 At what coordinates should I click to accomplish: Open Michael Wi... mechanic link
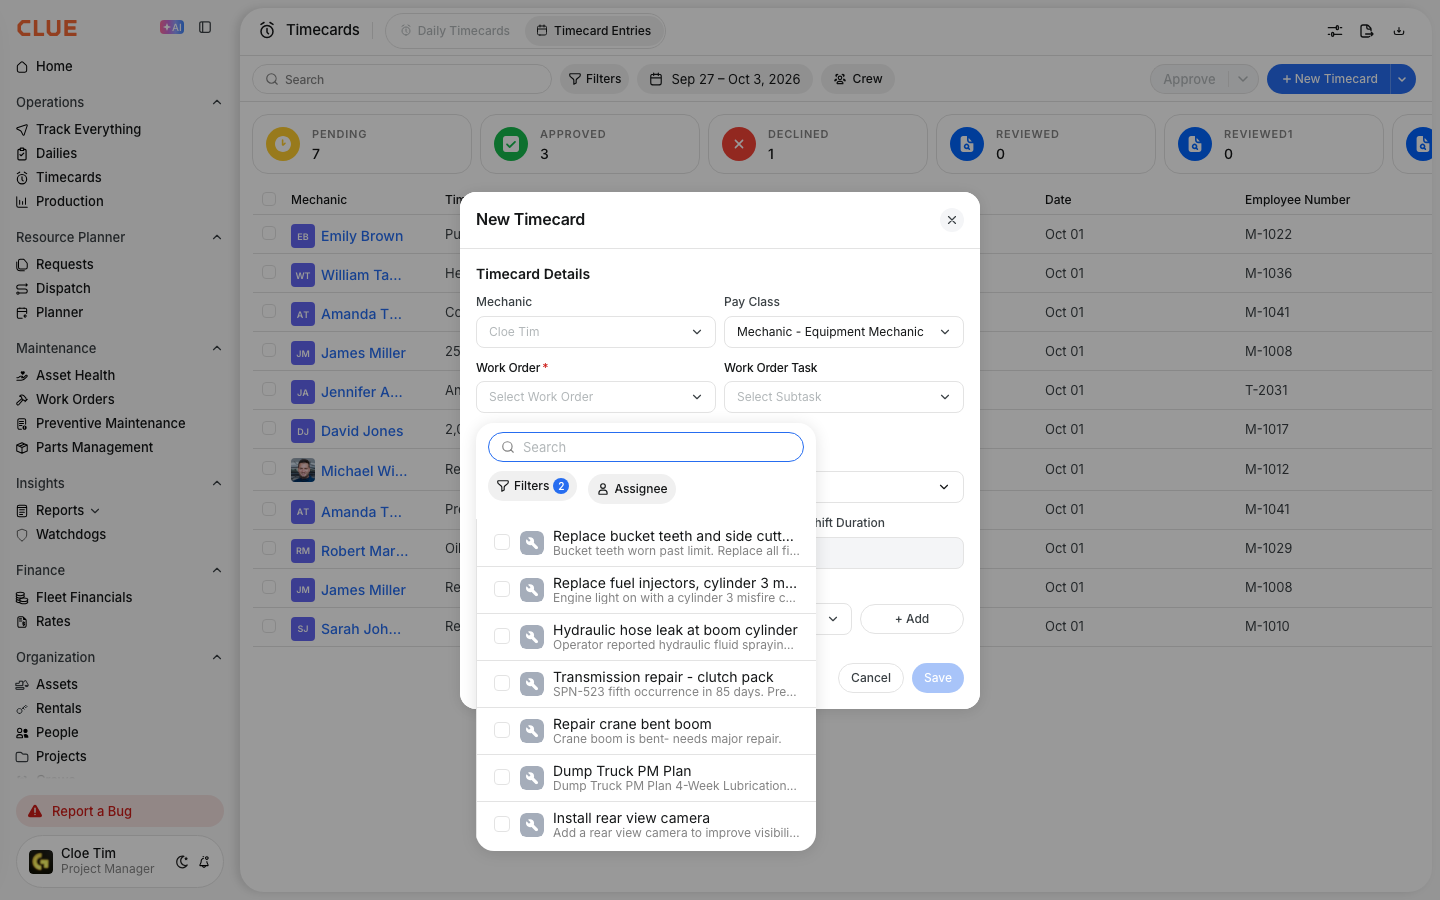(364, 471)
